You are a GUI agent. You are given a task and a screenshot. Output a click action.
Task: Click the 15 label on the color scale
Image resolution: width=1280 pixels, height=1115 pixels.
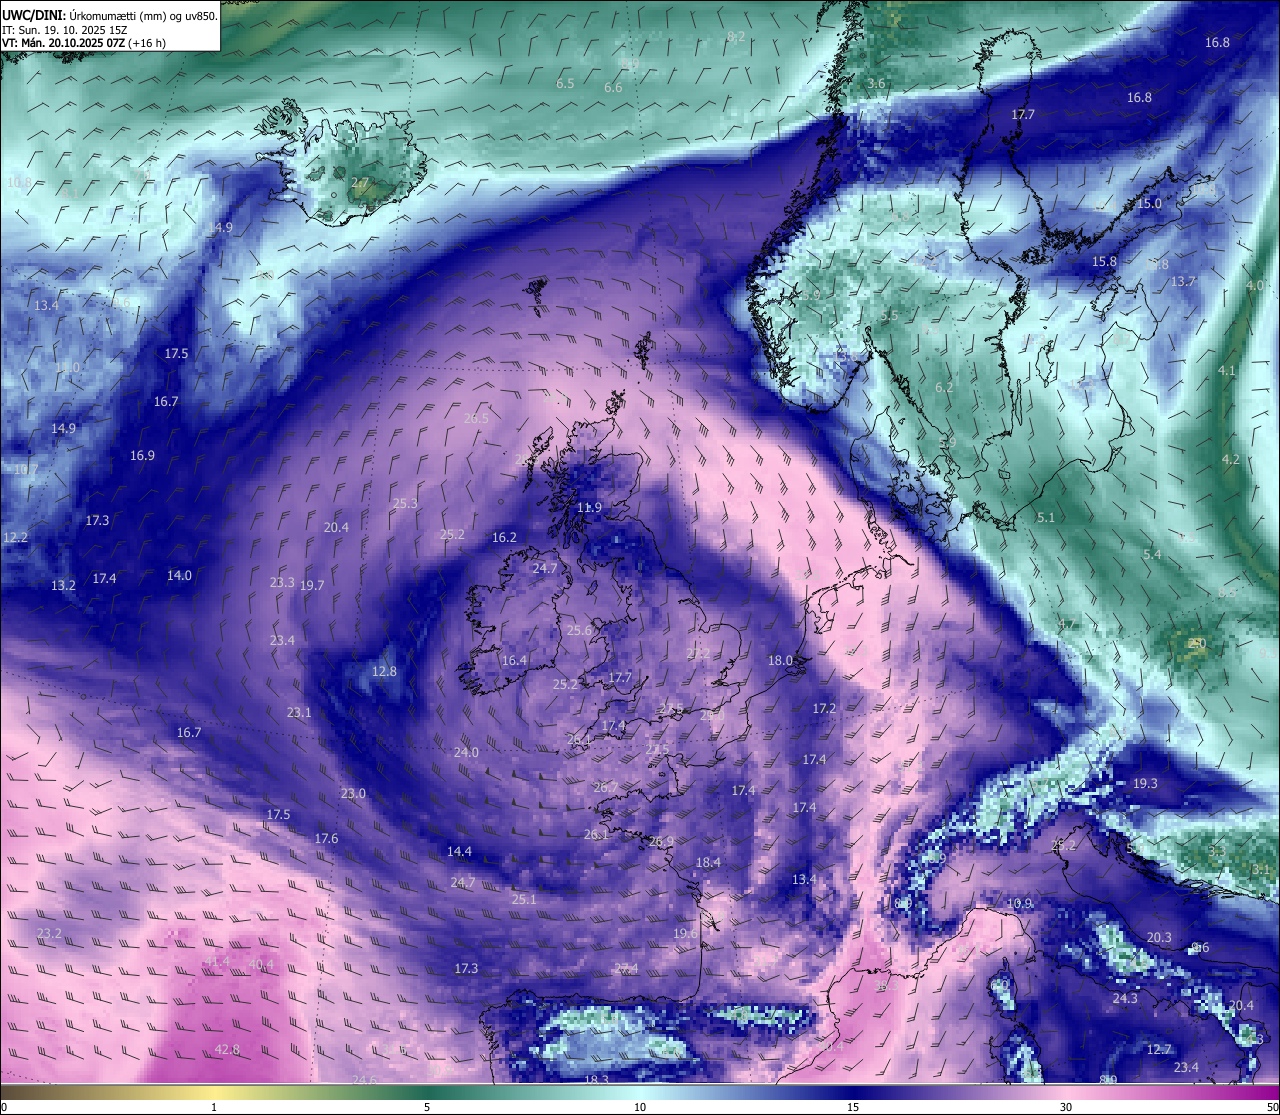click(x=853, y=1107)
